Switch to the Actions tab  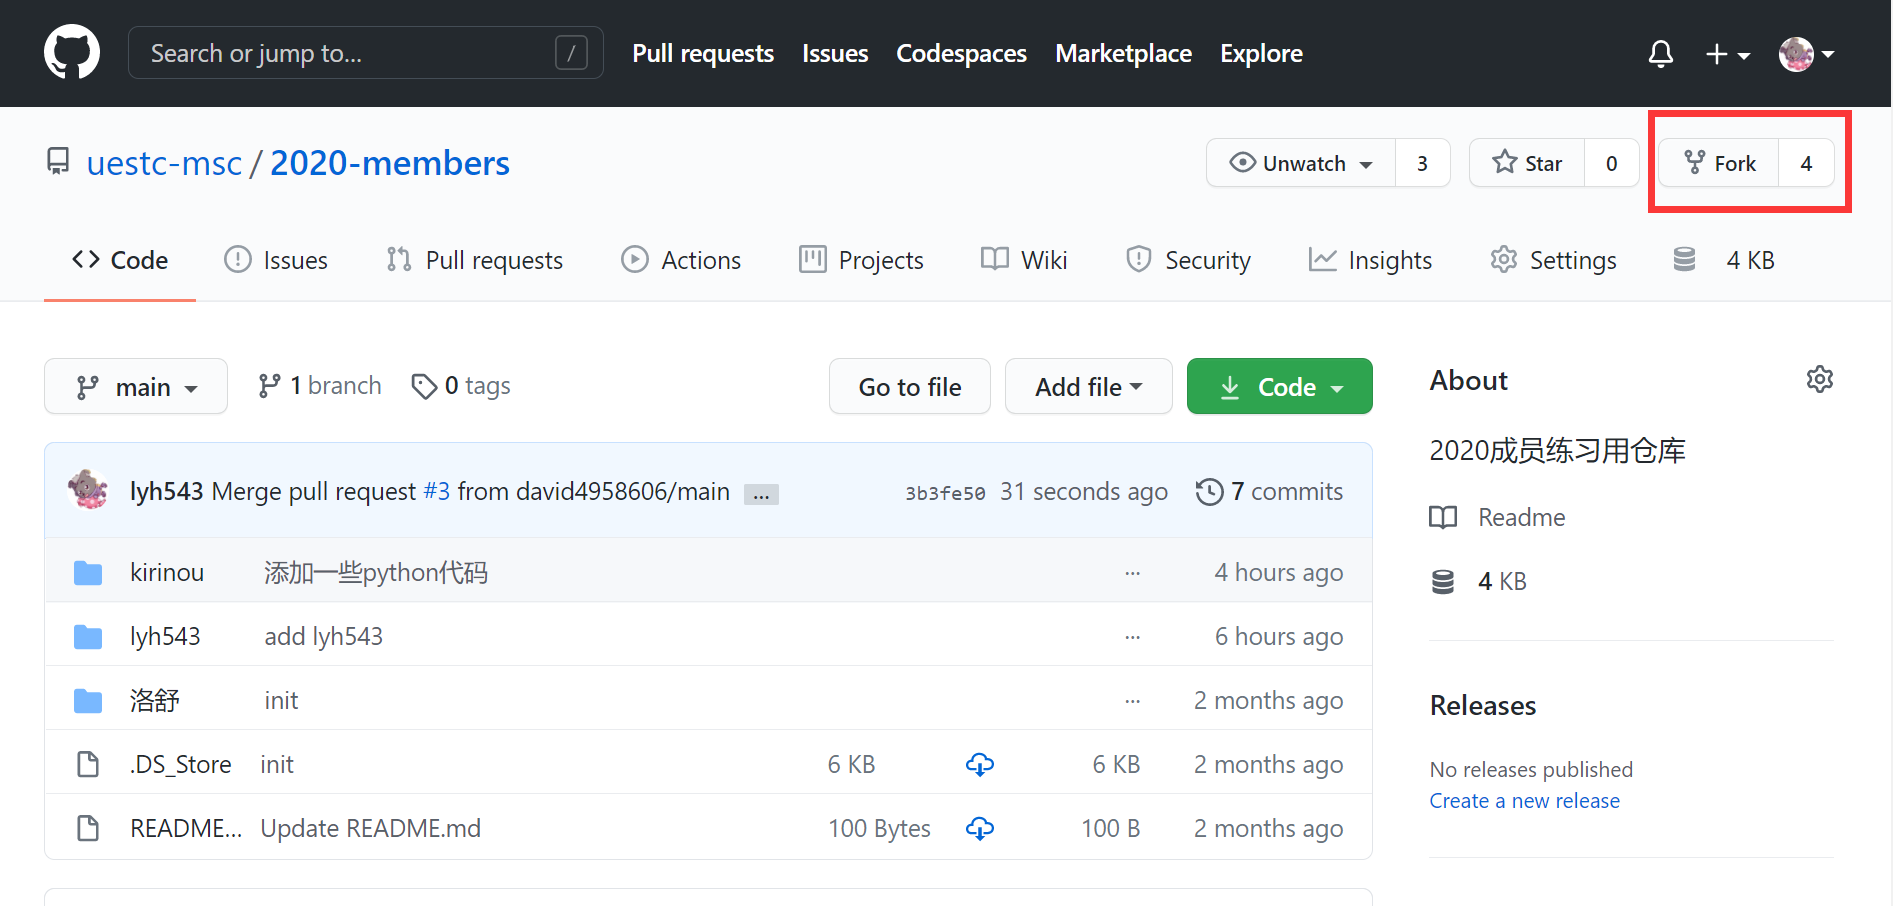[x=681, y=260]
